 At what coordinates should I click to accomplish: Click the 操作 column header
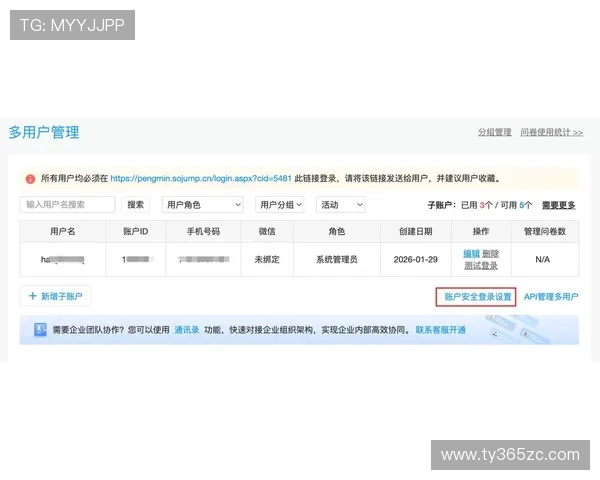(x=481, y=231)
